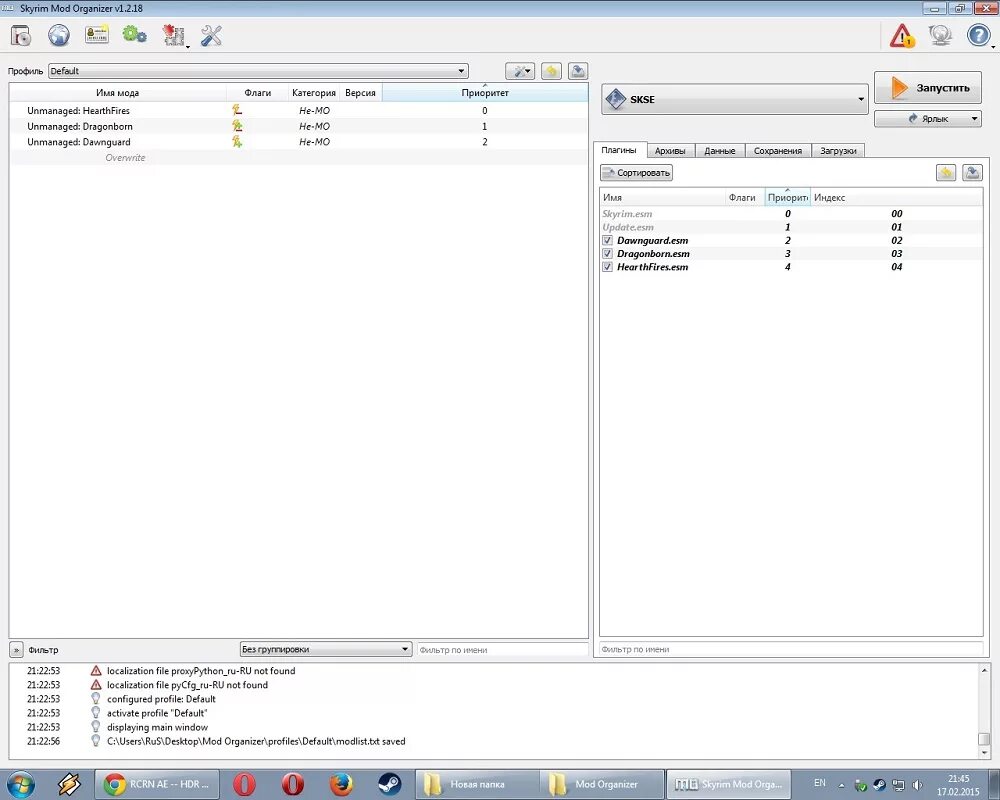
Task: Click mod list name filter field
Action: coord(503,649)
